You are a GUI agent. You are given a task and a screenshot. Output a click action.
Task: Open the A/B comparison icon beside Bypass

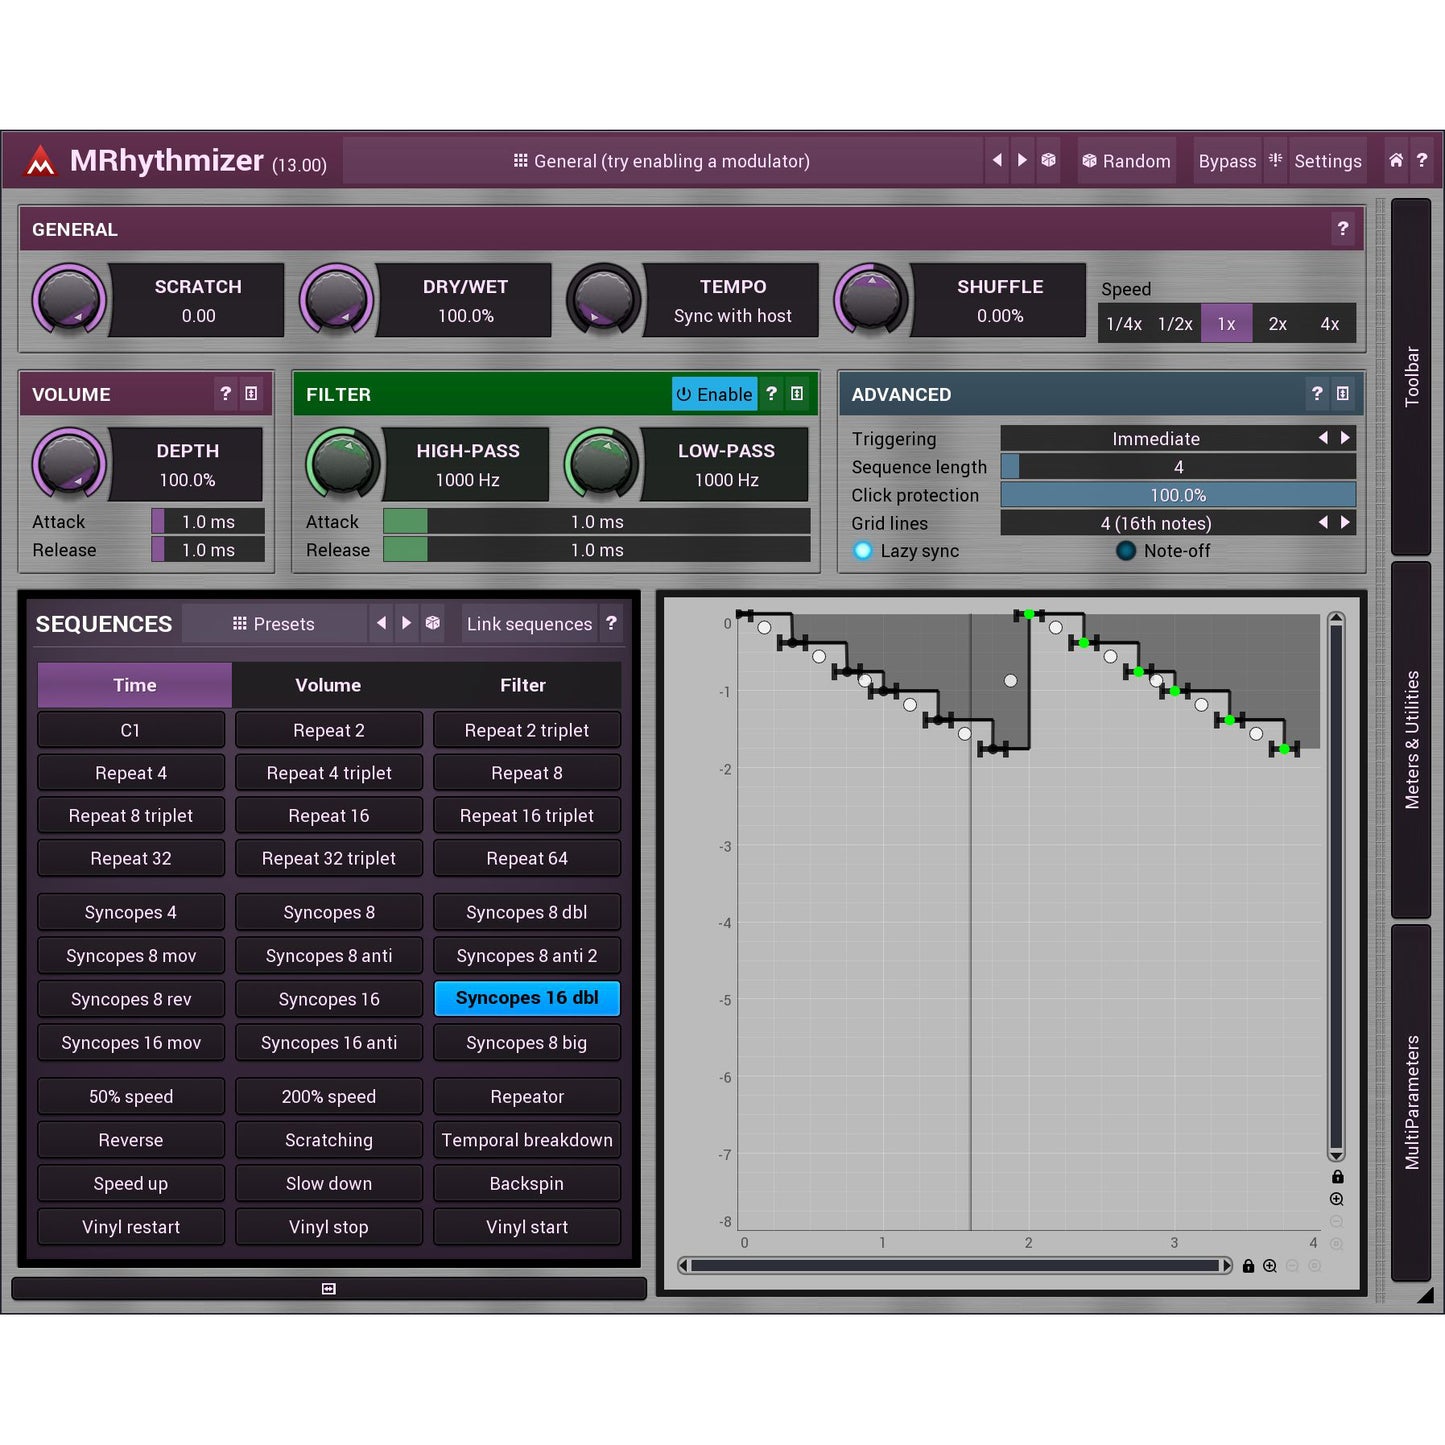(1275, 161)
